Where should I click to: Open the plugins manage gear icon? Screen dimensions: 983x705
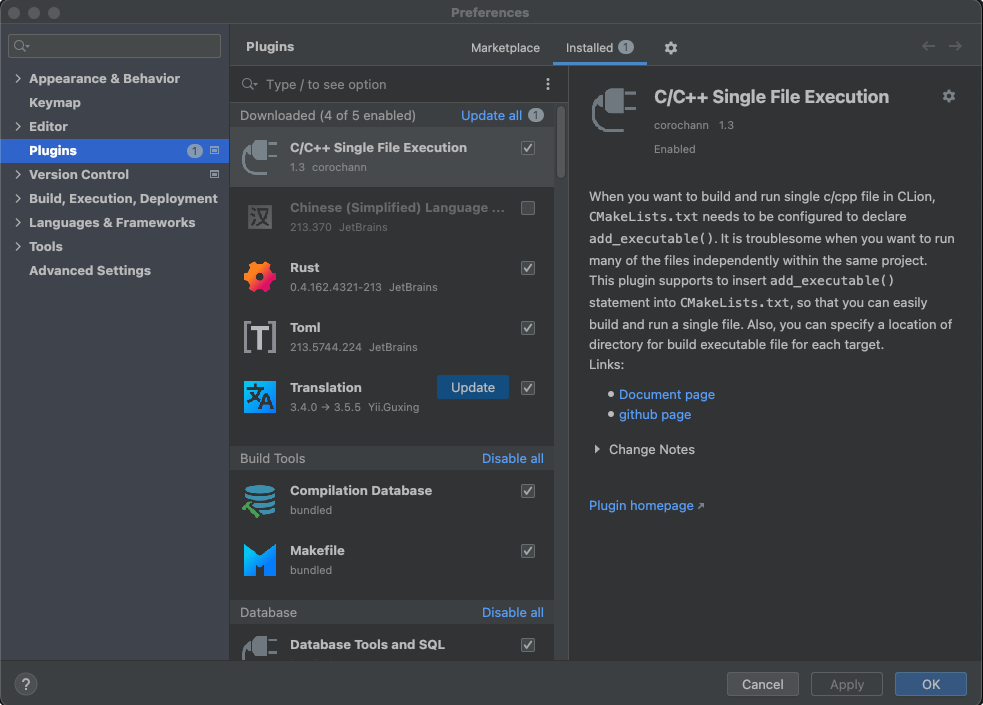(x=670, y=48)
